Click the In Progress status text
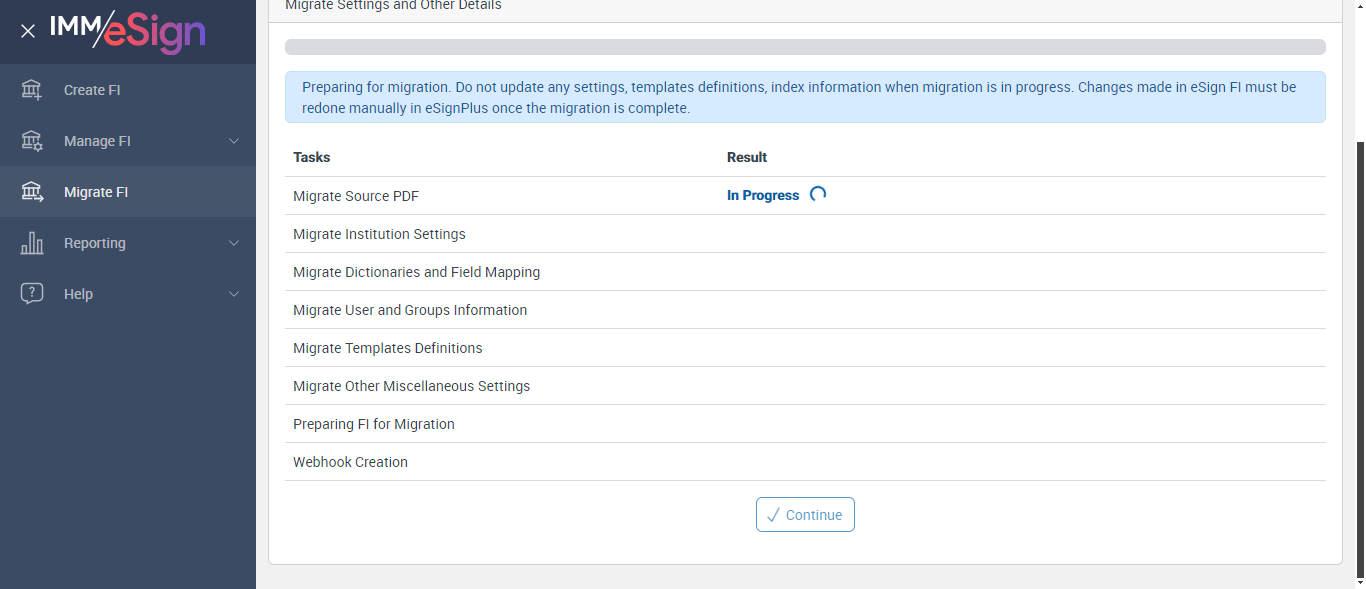Screen dimensions: 1366x589 coord(763,196)
